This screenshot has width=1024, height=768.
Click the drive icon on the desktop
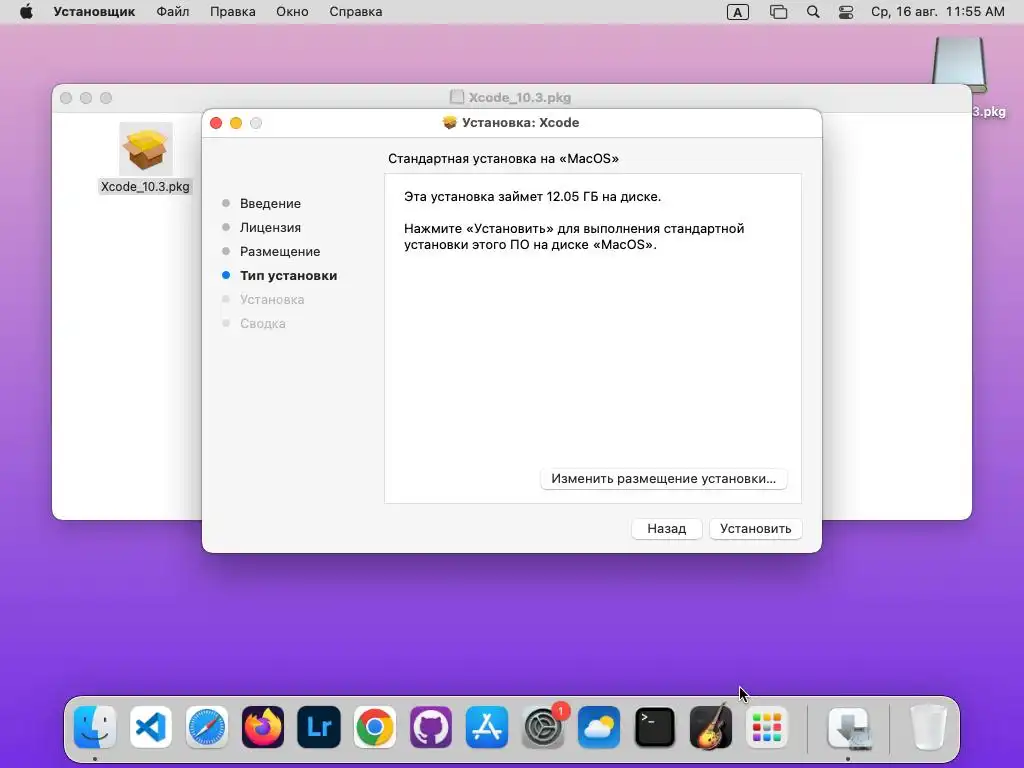point(959,64)
